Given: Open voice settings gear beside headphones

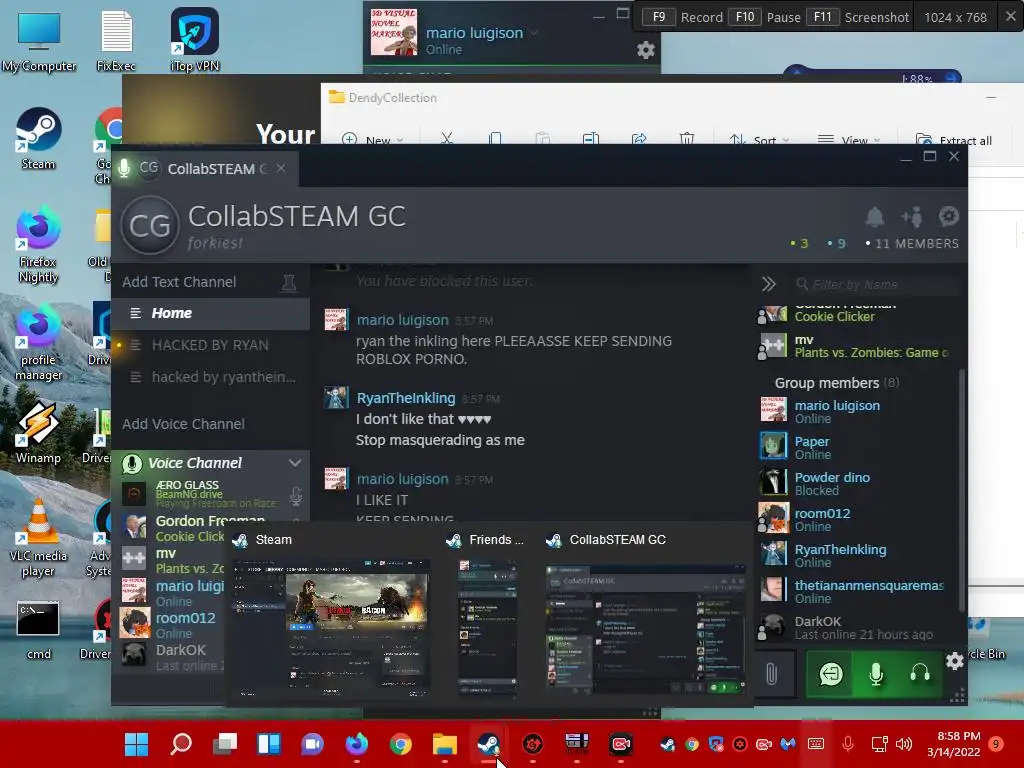Looking at the screenshot, I should coord(954,662).
